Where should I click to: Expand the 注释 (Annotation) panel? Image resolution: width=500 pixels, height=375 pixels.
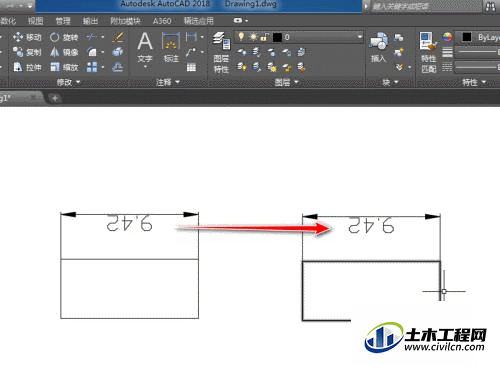coord(168,82)
